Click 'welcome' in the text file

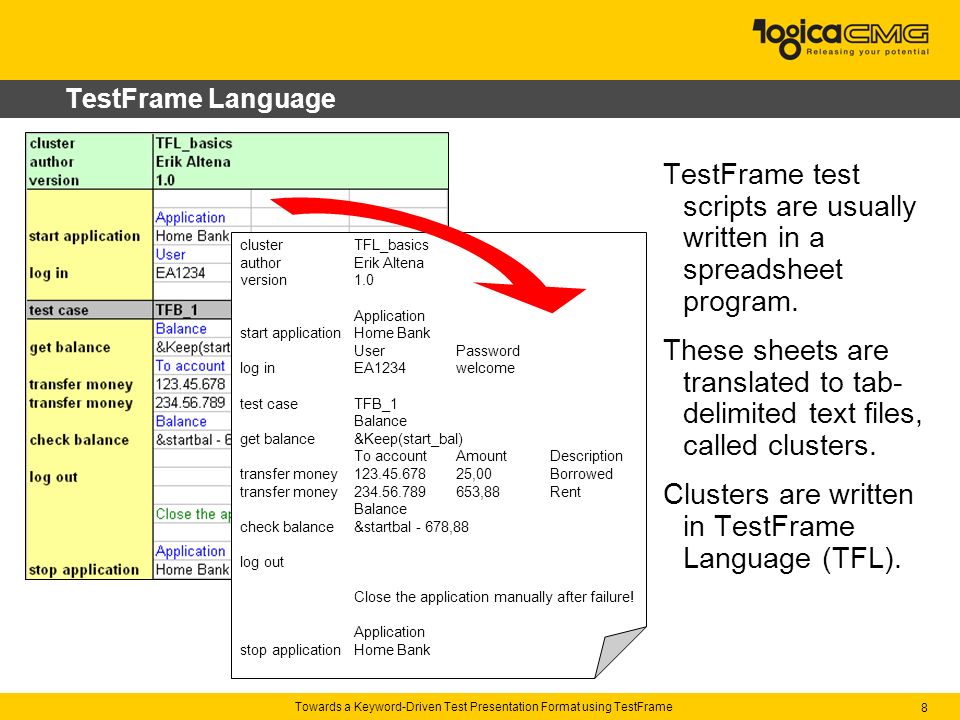[x=485, y=368]
